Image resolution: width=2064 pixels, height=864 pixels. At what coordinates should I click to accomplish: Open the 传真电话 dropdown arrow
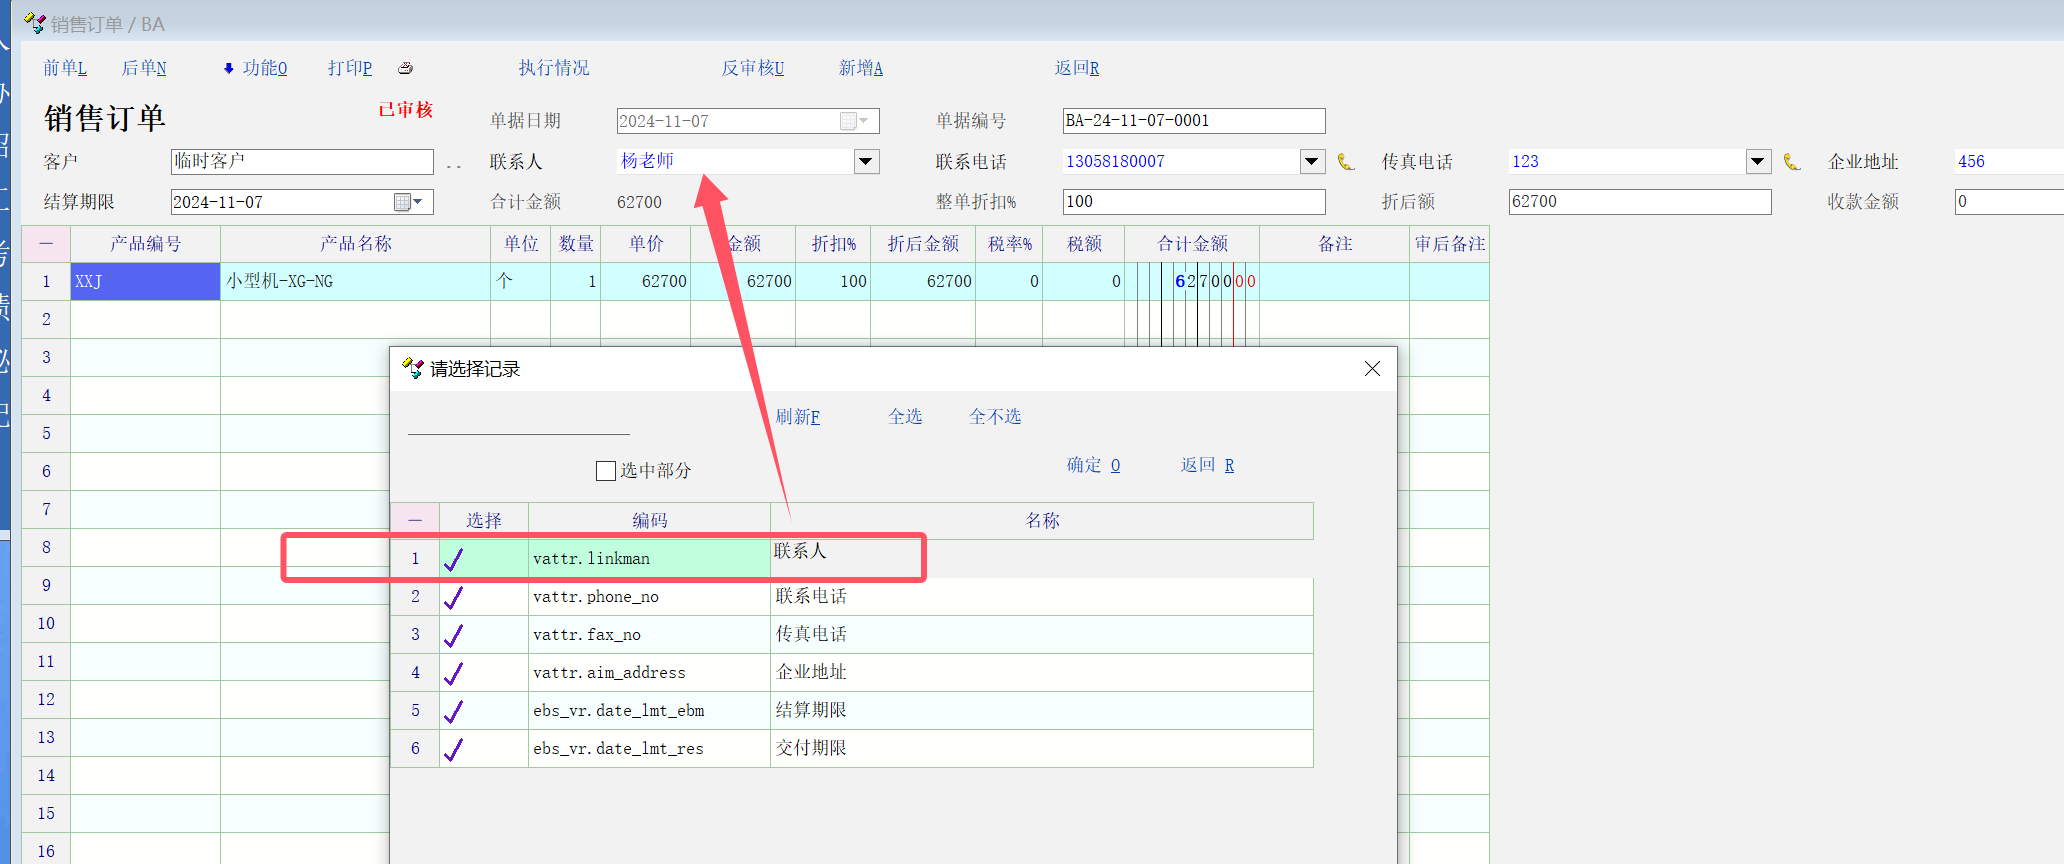1758,162
